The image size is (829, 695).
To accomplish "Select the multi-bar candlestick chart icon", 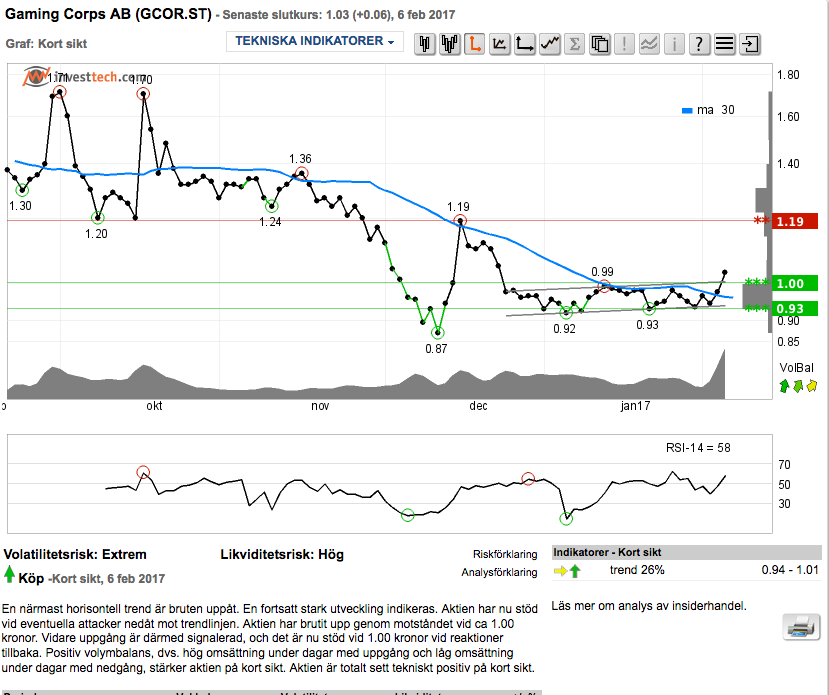I will (x=449, y=44).
